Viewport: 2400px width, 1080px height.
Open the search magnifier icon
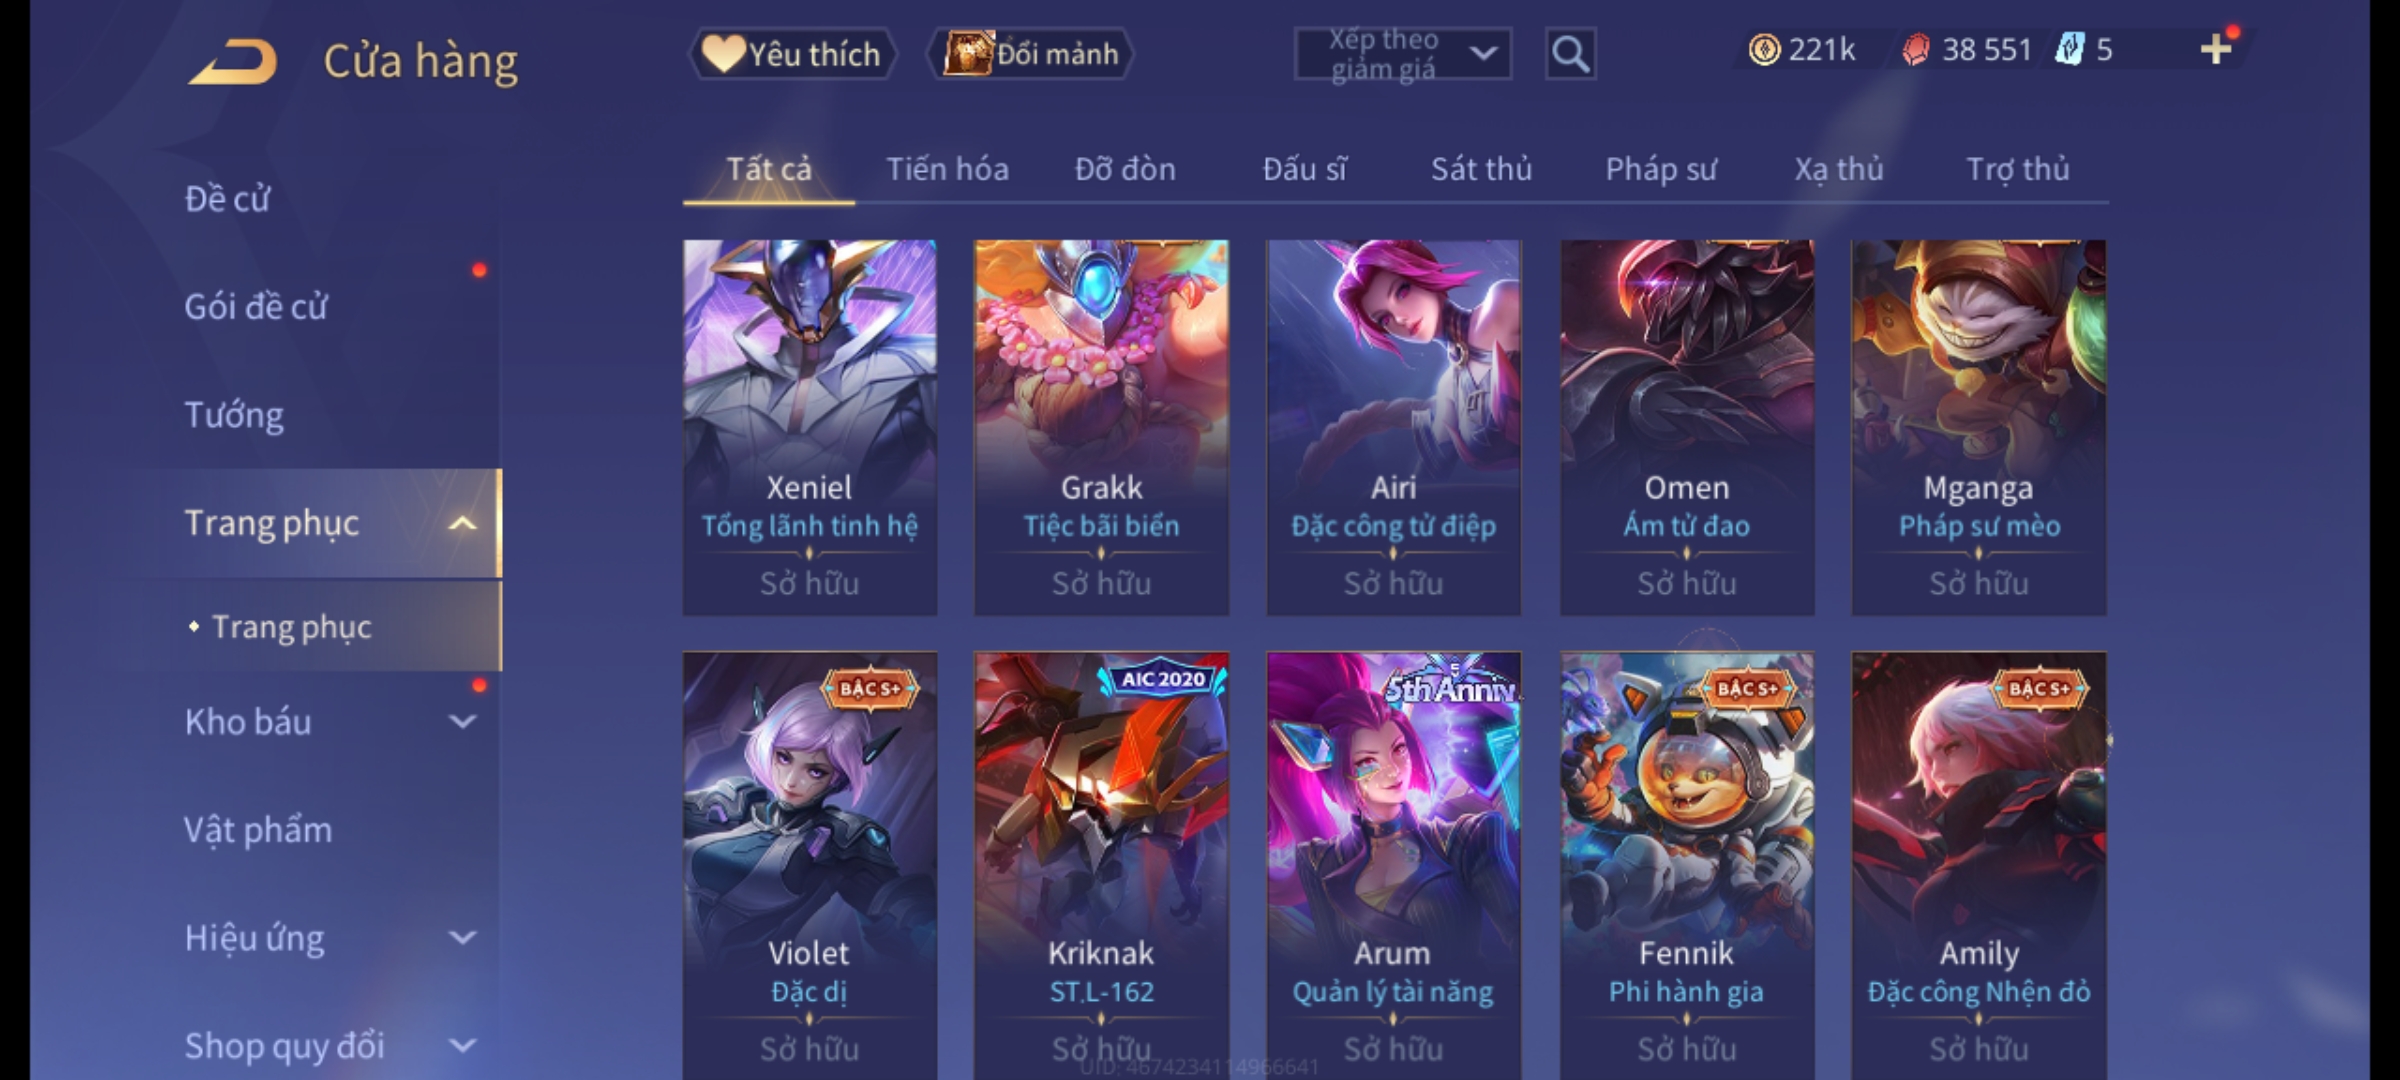click(x=1570, y=54)
